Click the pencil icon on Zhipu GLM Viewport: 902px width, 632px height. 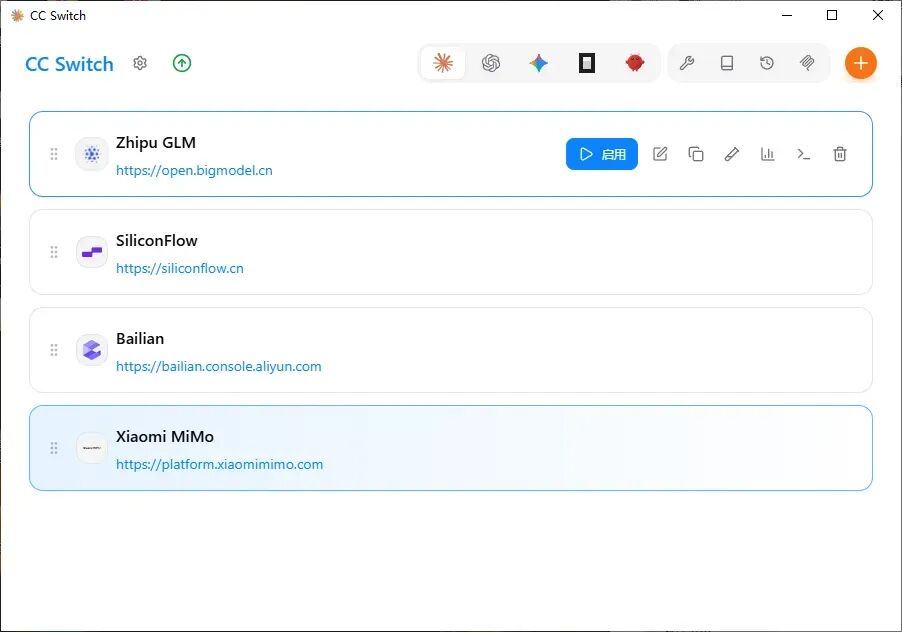click(x=732, y=154)
